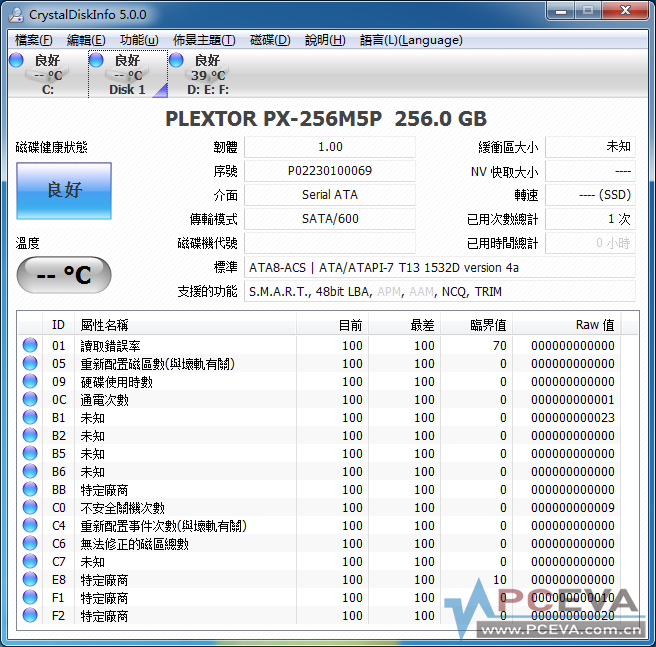656x647 pixels.
Task: Click the 臨界值 column header
Action: coord(477,325)
